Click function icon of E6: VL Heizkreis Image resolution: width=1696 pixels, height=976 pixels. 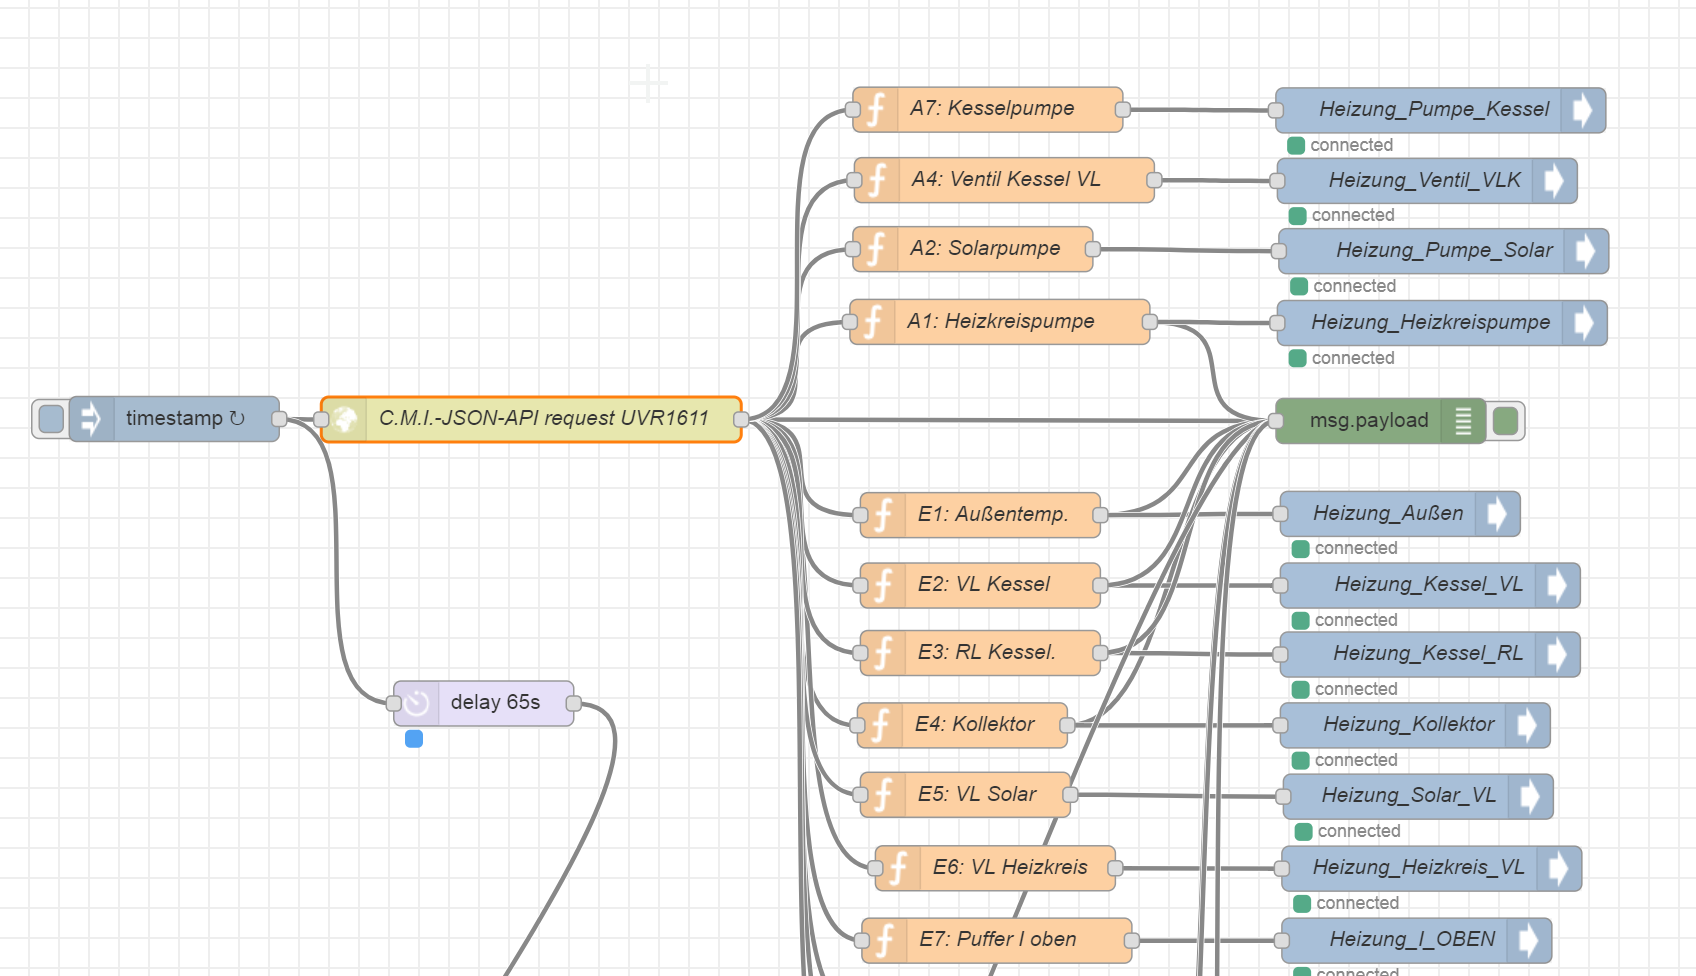pyautogui.click(x=899, y=868)
